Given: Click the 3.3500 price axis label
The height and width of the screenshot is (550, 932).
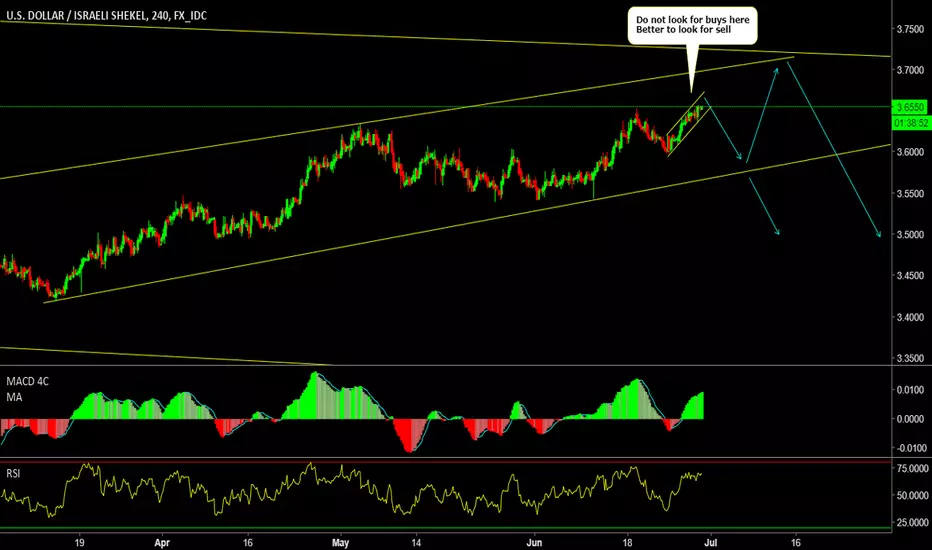Looking at the screenshot, I should click(x=910, y=359).
